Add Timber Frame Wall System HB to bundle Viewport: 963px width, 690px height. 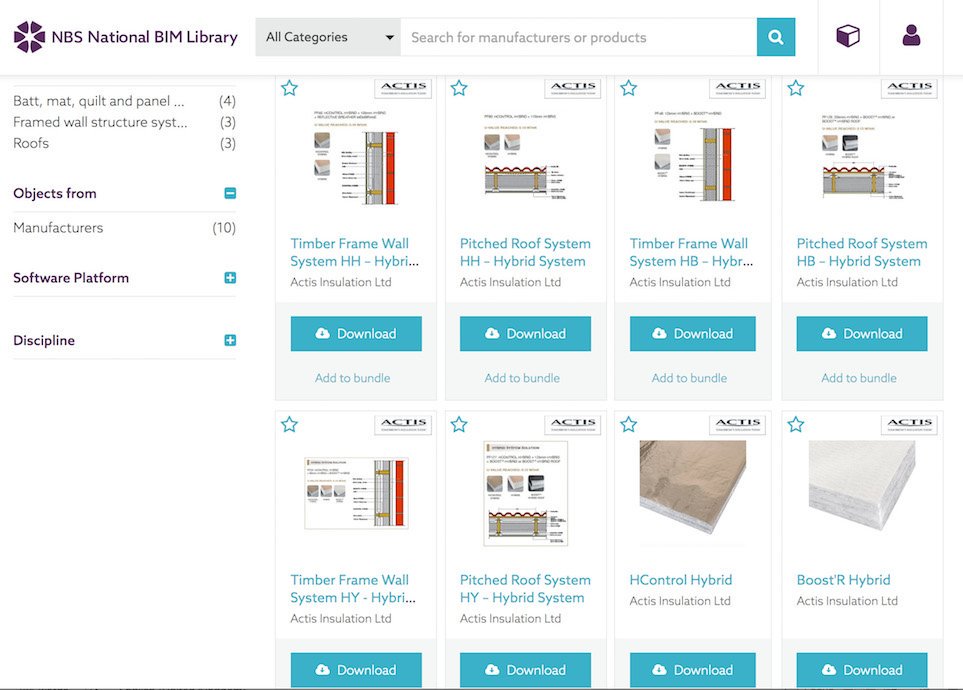689,378
